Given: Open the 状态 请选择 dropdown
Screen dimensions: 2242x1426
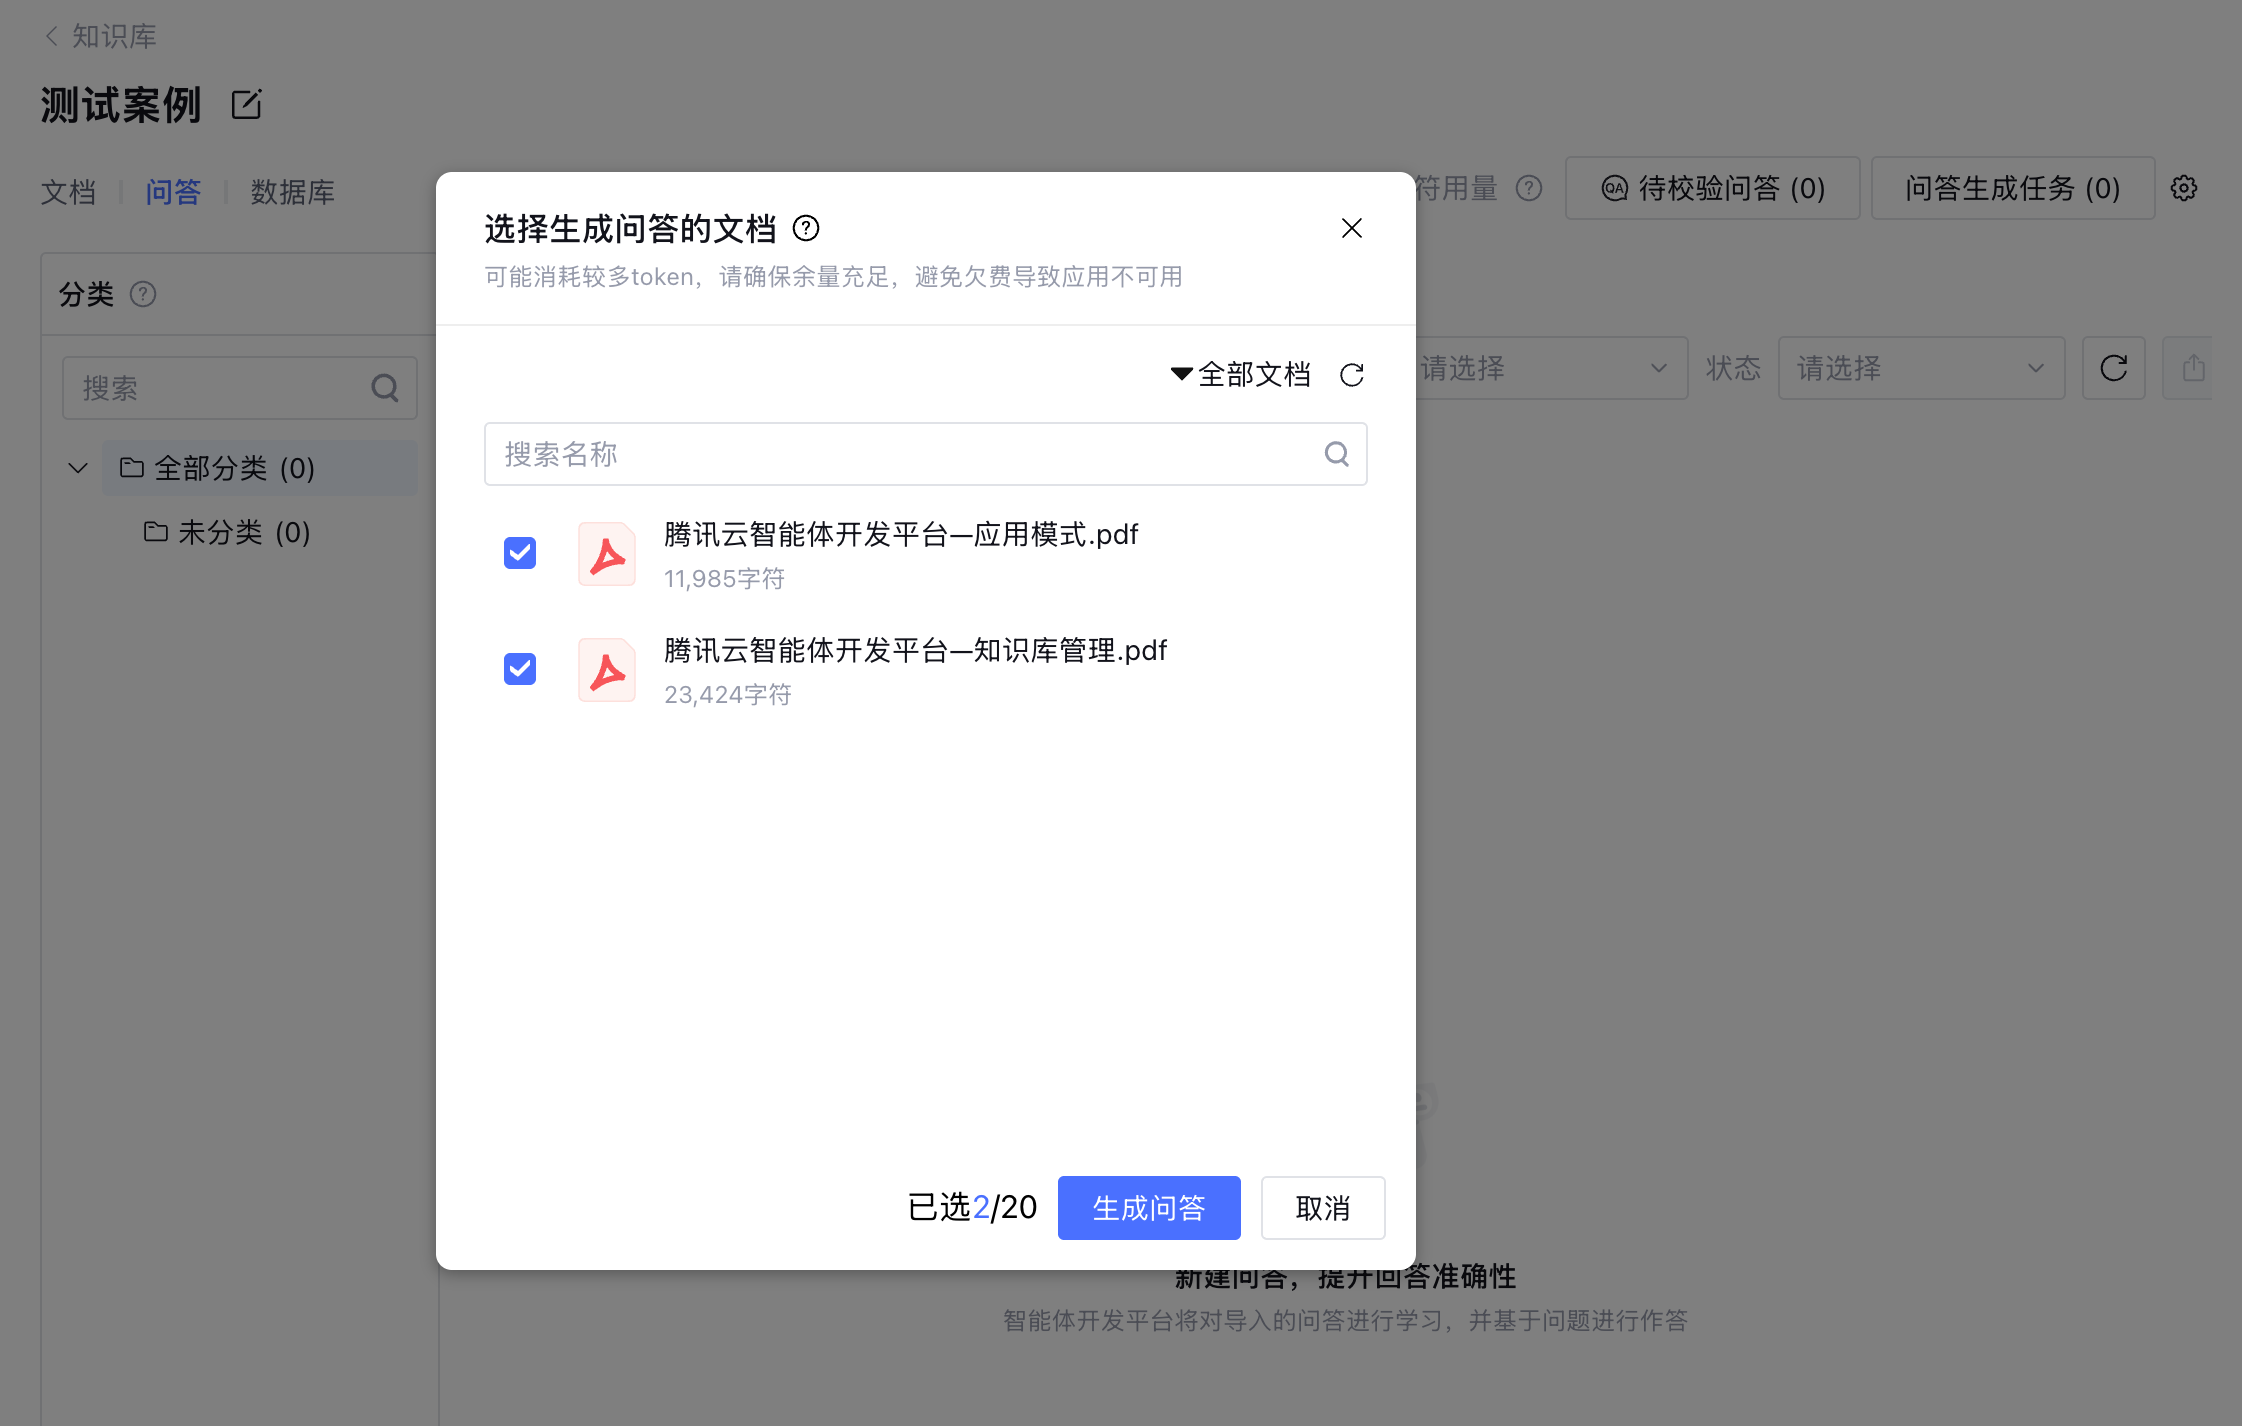Looking at the screenshot, I should pos(1920,368).
